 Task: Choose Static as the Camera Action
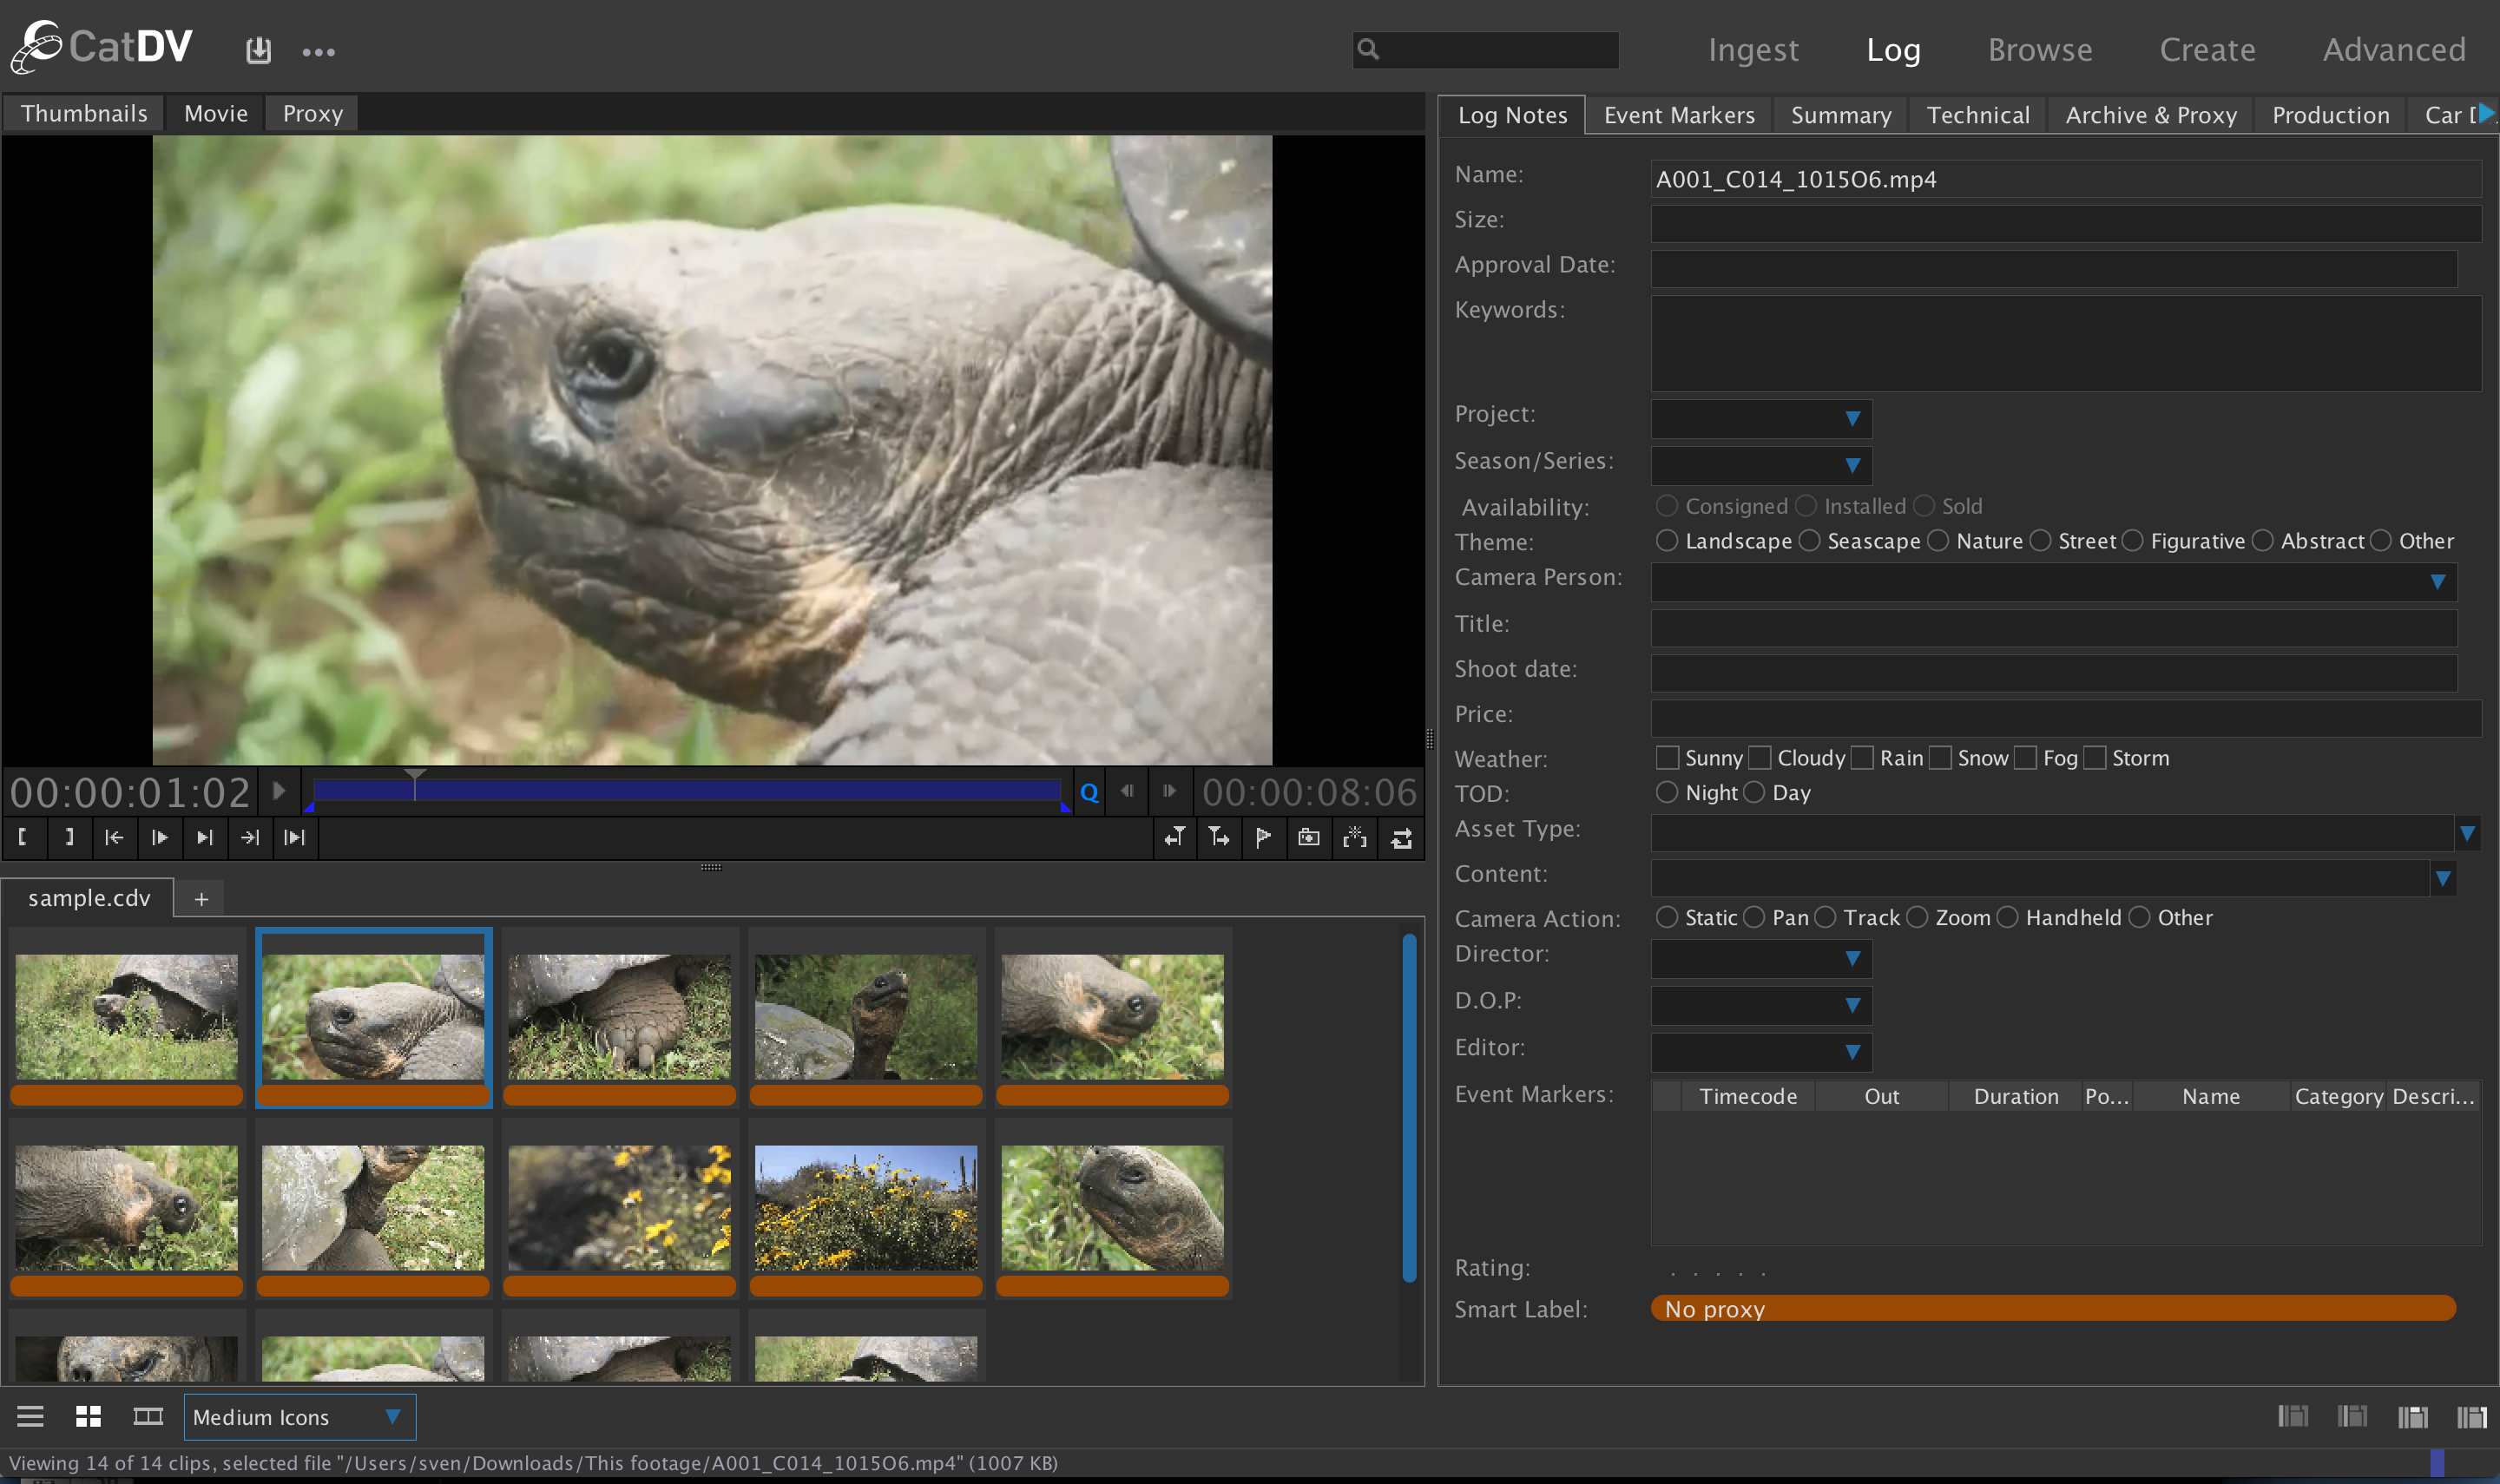[x=1668, y=917]
